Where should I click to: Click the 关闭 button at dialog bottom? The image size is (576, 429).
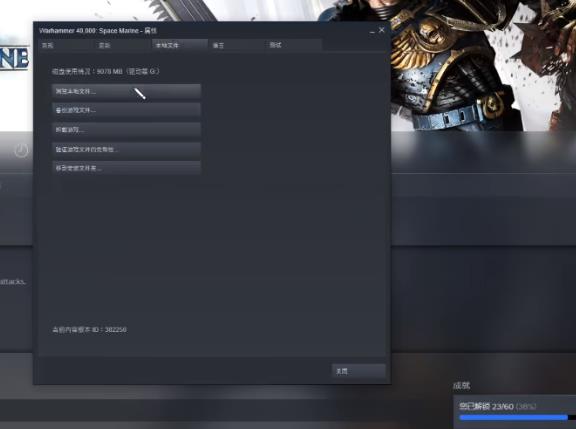point(359,371)
